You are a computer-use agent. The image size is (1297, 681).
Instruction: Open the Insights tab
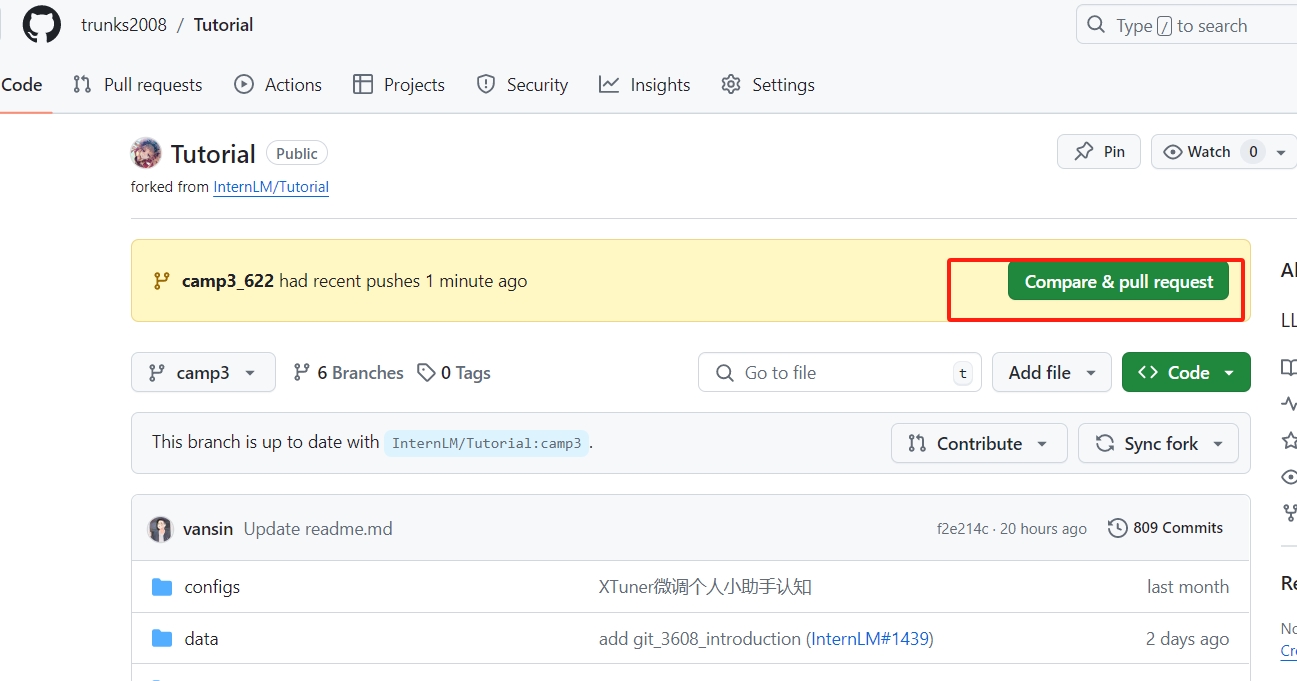(645, 85)
